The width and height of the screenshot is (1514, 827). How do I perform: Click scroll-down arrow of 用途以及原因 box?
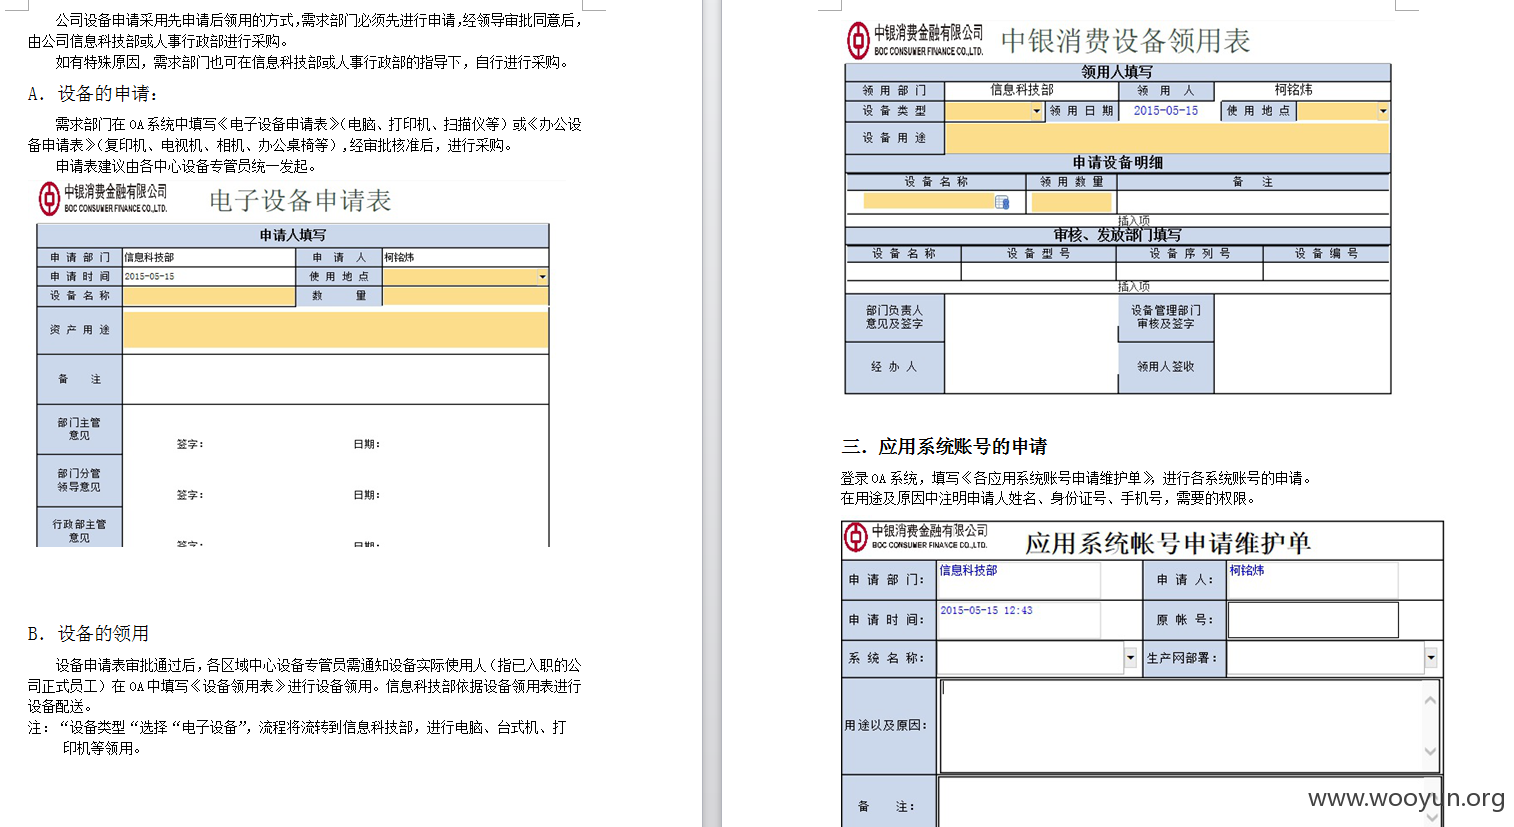click(1430, 751)
